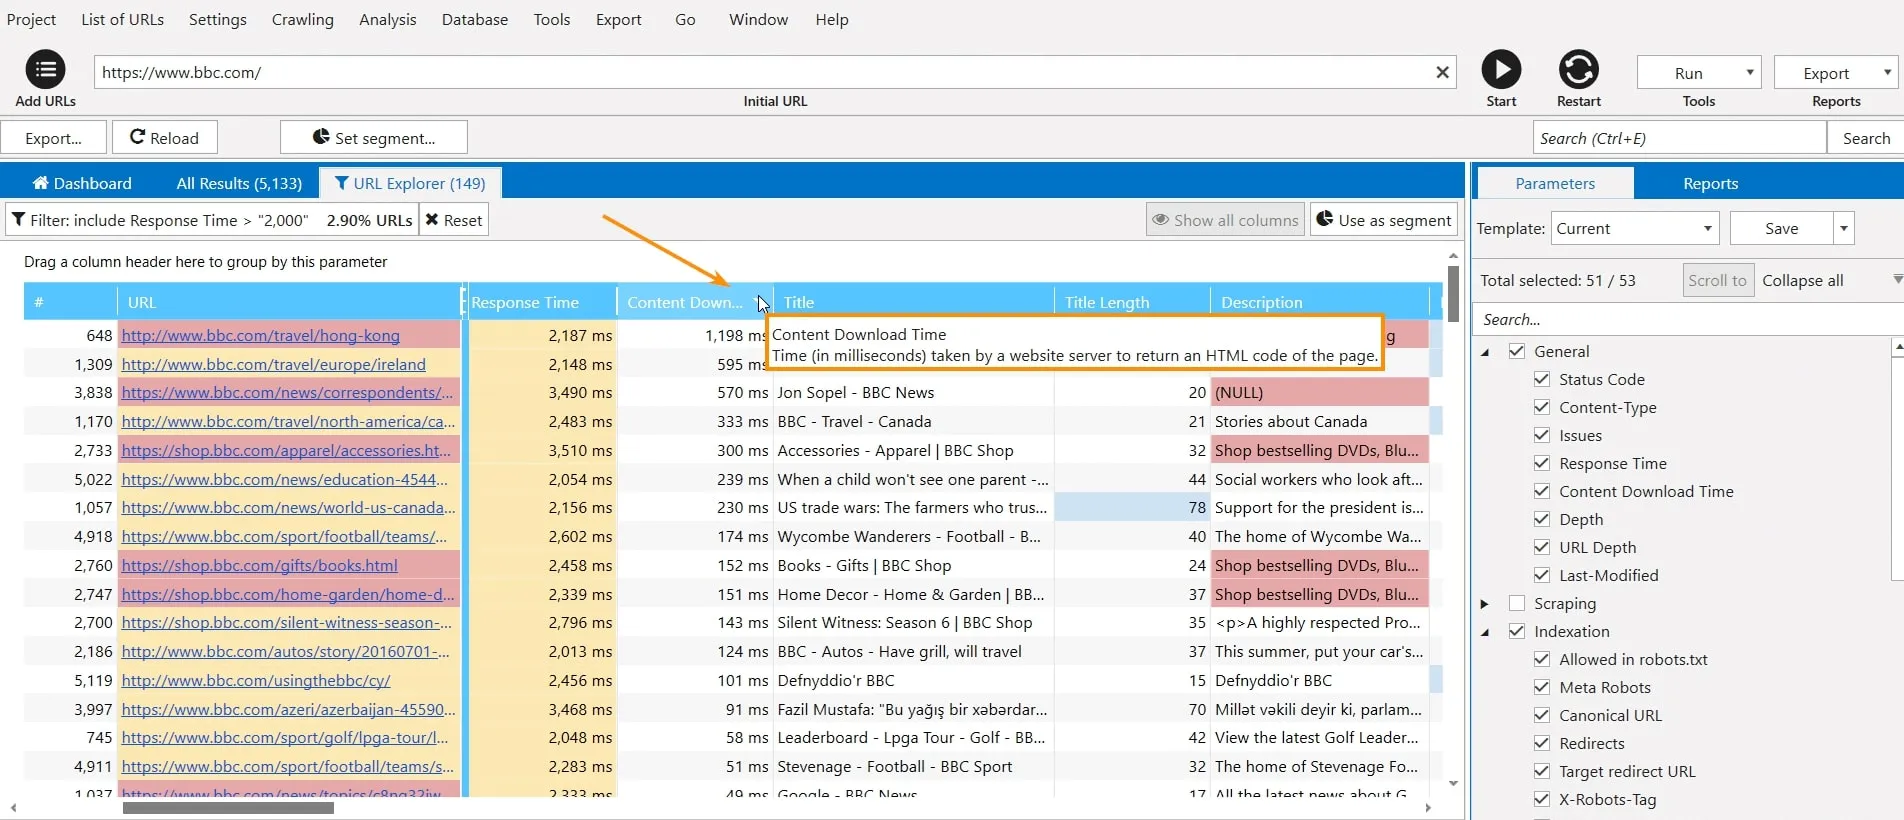
Task: Open the Run tools dropdown arrow
Action: click(x=1749, y=72)
